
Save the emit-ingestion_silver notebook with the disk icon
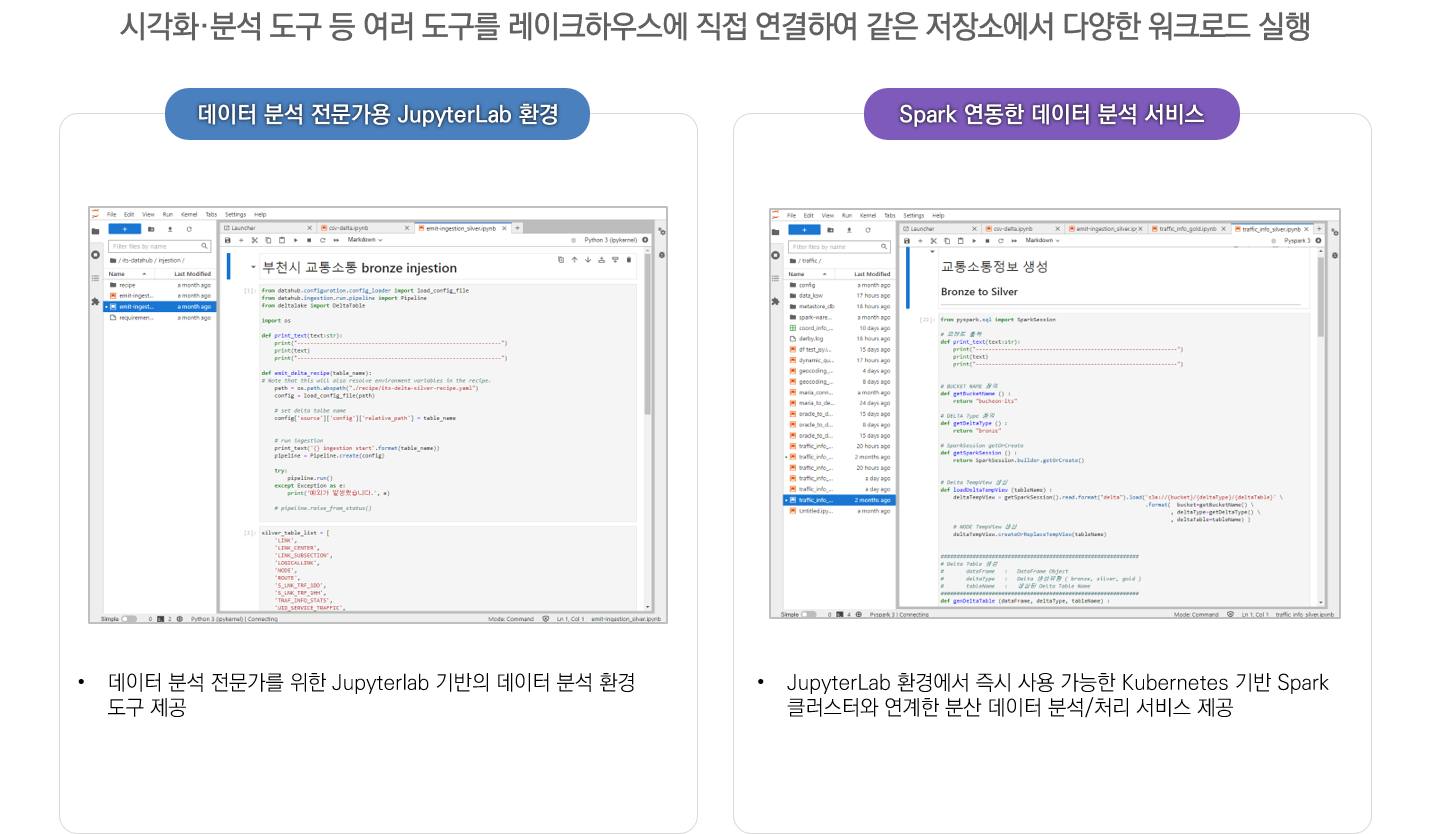228,240
